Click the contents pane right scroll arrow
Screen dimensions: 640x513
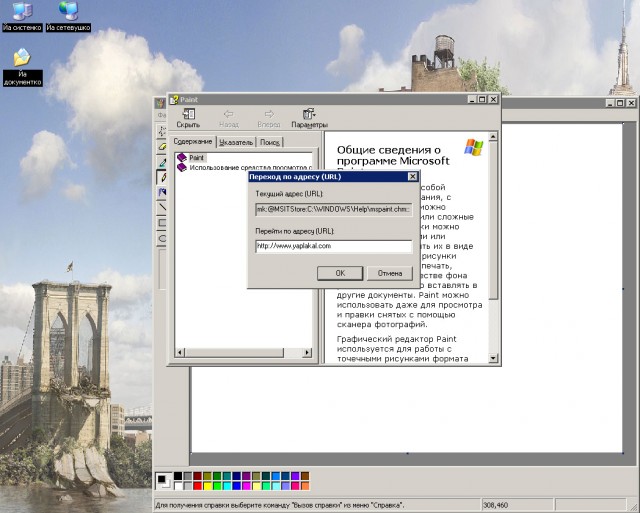coord(308,352)
